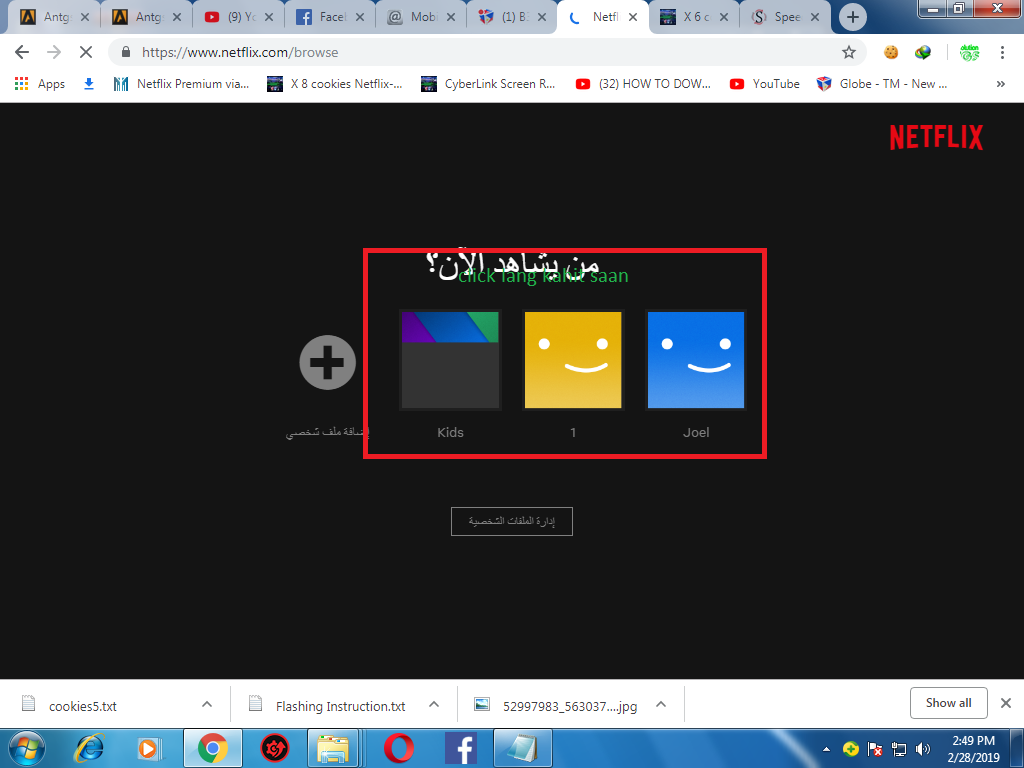
Task: Click the Show all downloads button
Action: click(x=948, y=703)
